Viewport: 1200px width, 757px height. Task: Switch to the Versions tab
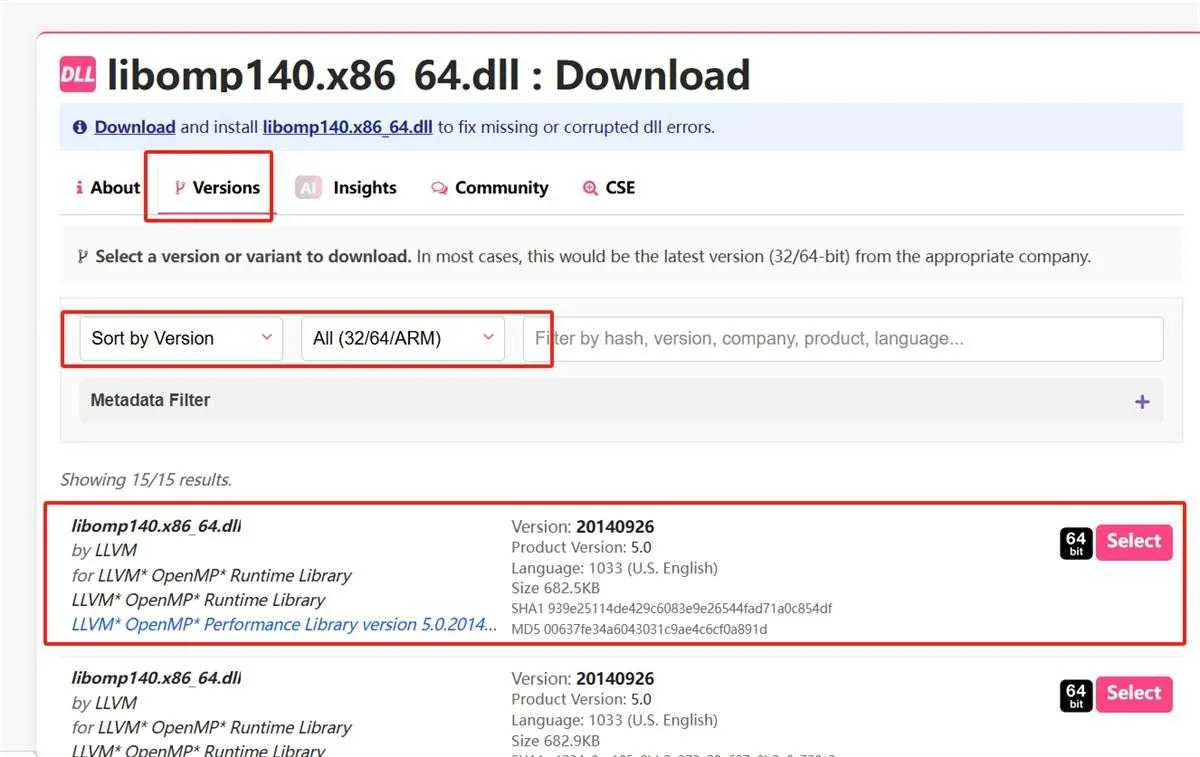click(217, 187)
